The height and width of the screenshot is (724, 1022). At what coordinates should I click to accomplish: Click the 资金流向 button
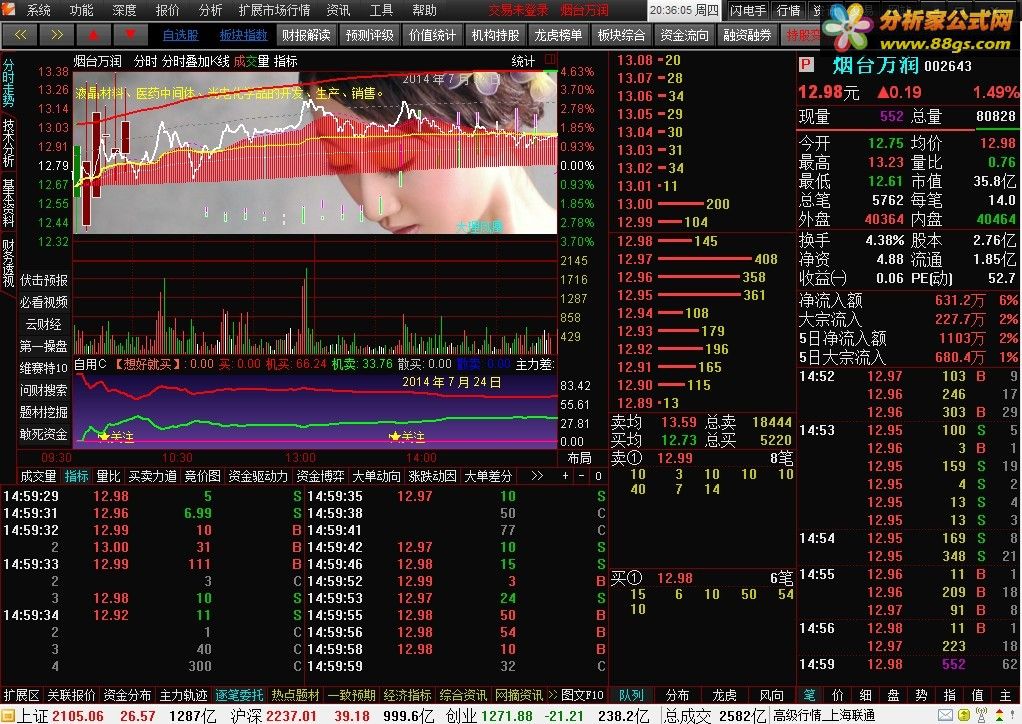tap(684, 35)
